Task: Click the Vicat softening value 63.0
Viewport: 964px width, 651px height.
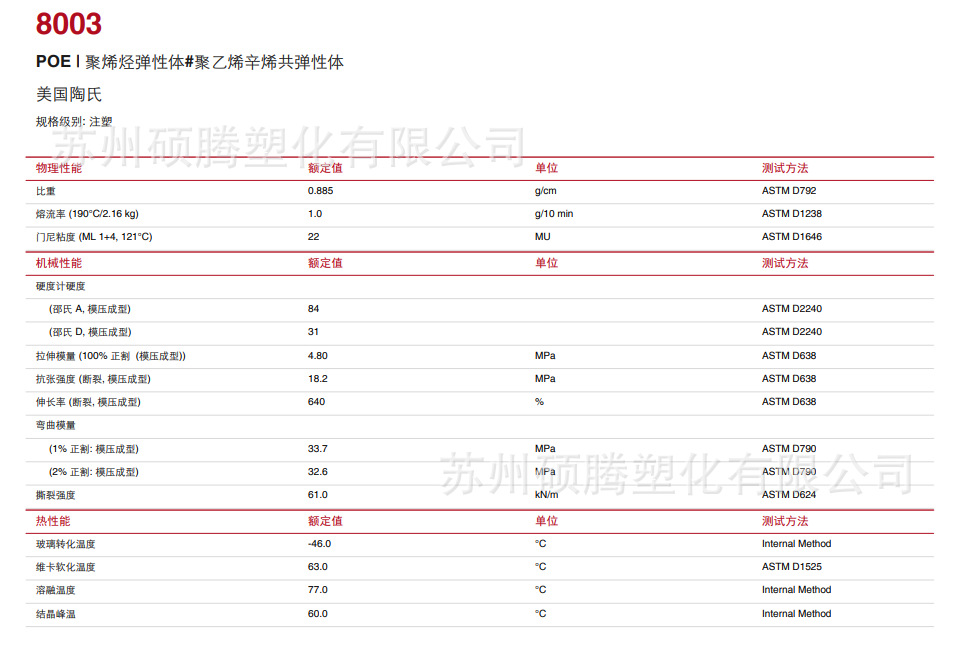Action: pos(318,567)
